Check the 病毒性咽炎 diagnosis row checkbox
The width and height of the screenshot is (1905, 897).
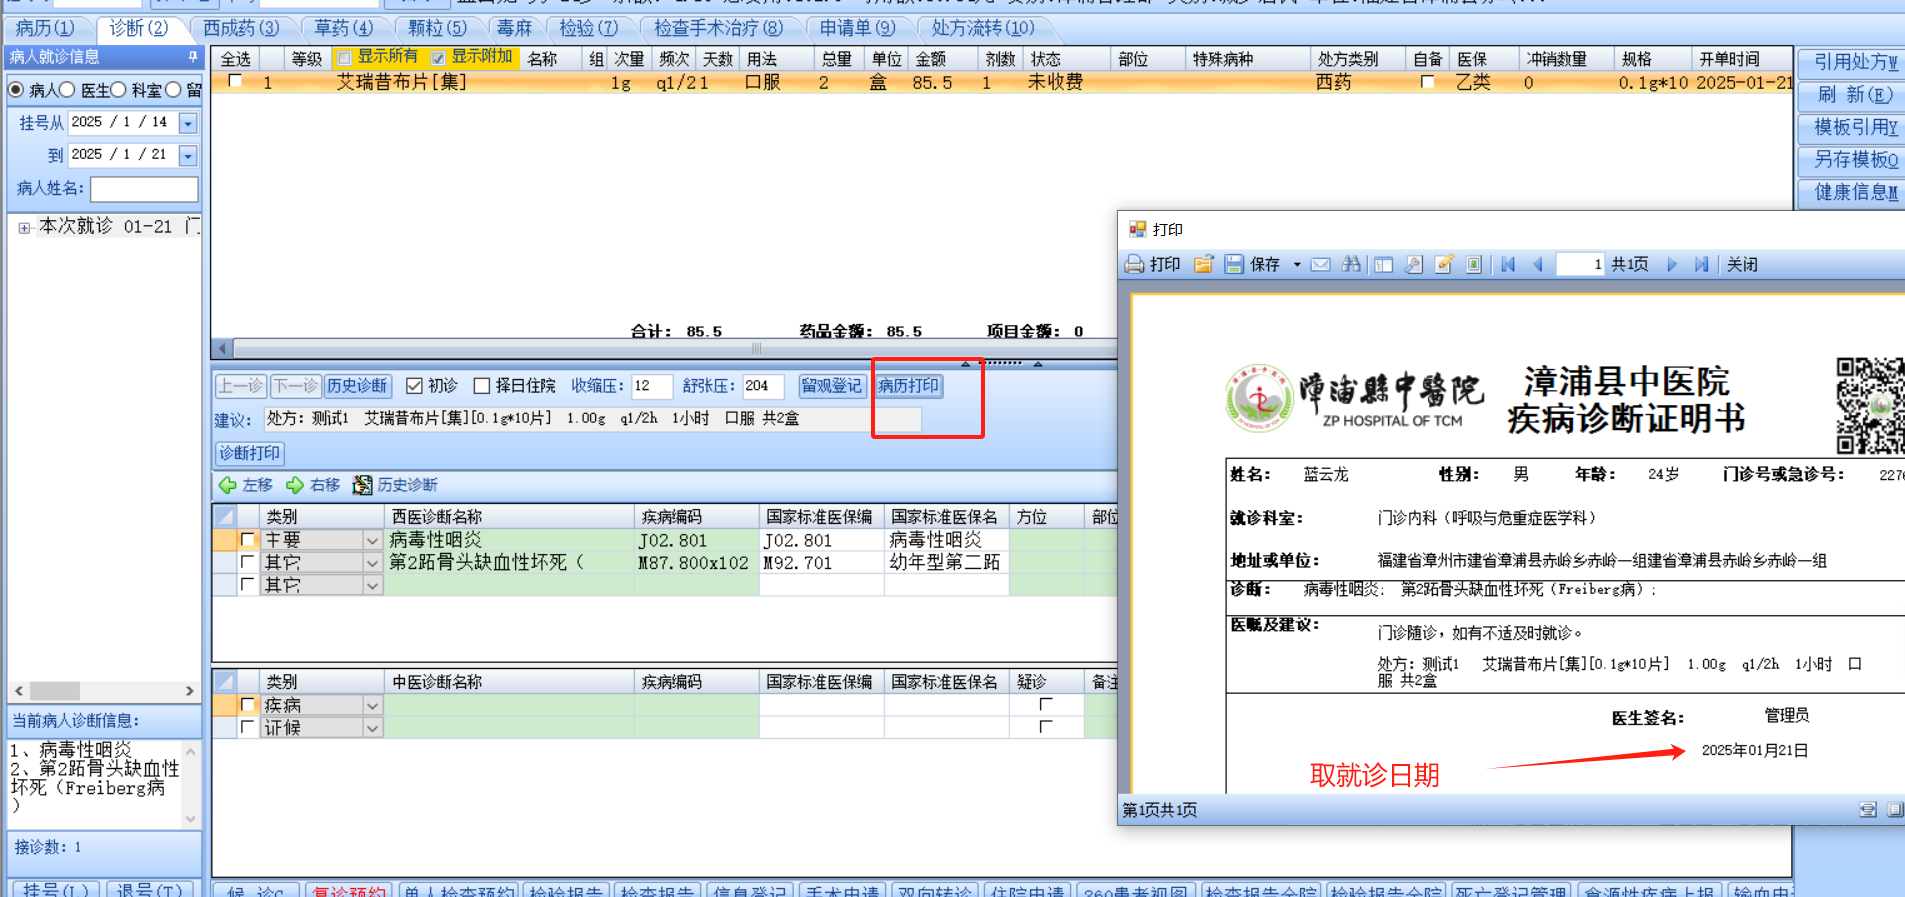[247, 540]
